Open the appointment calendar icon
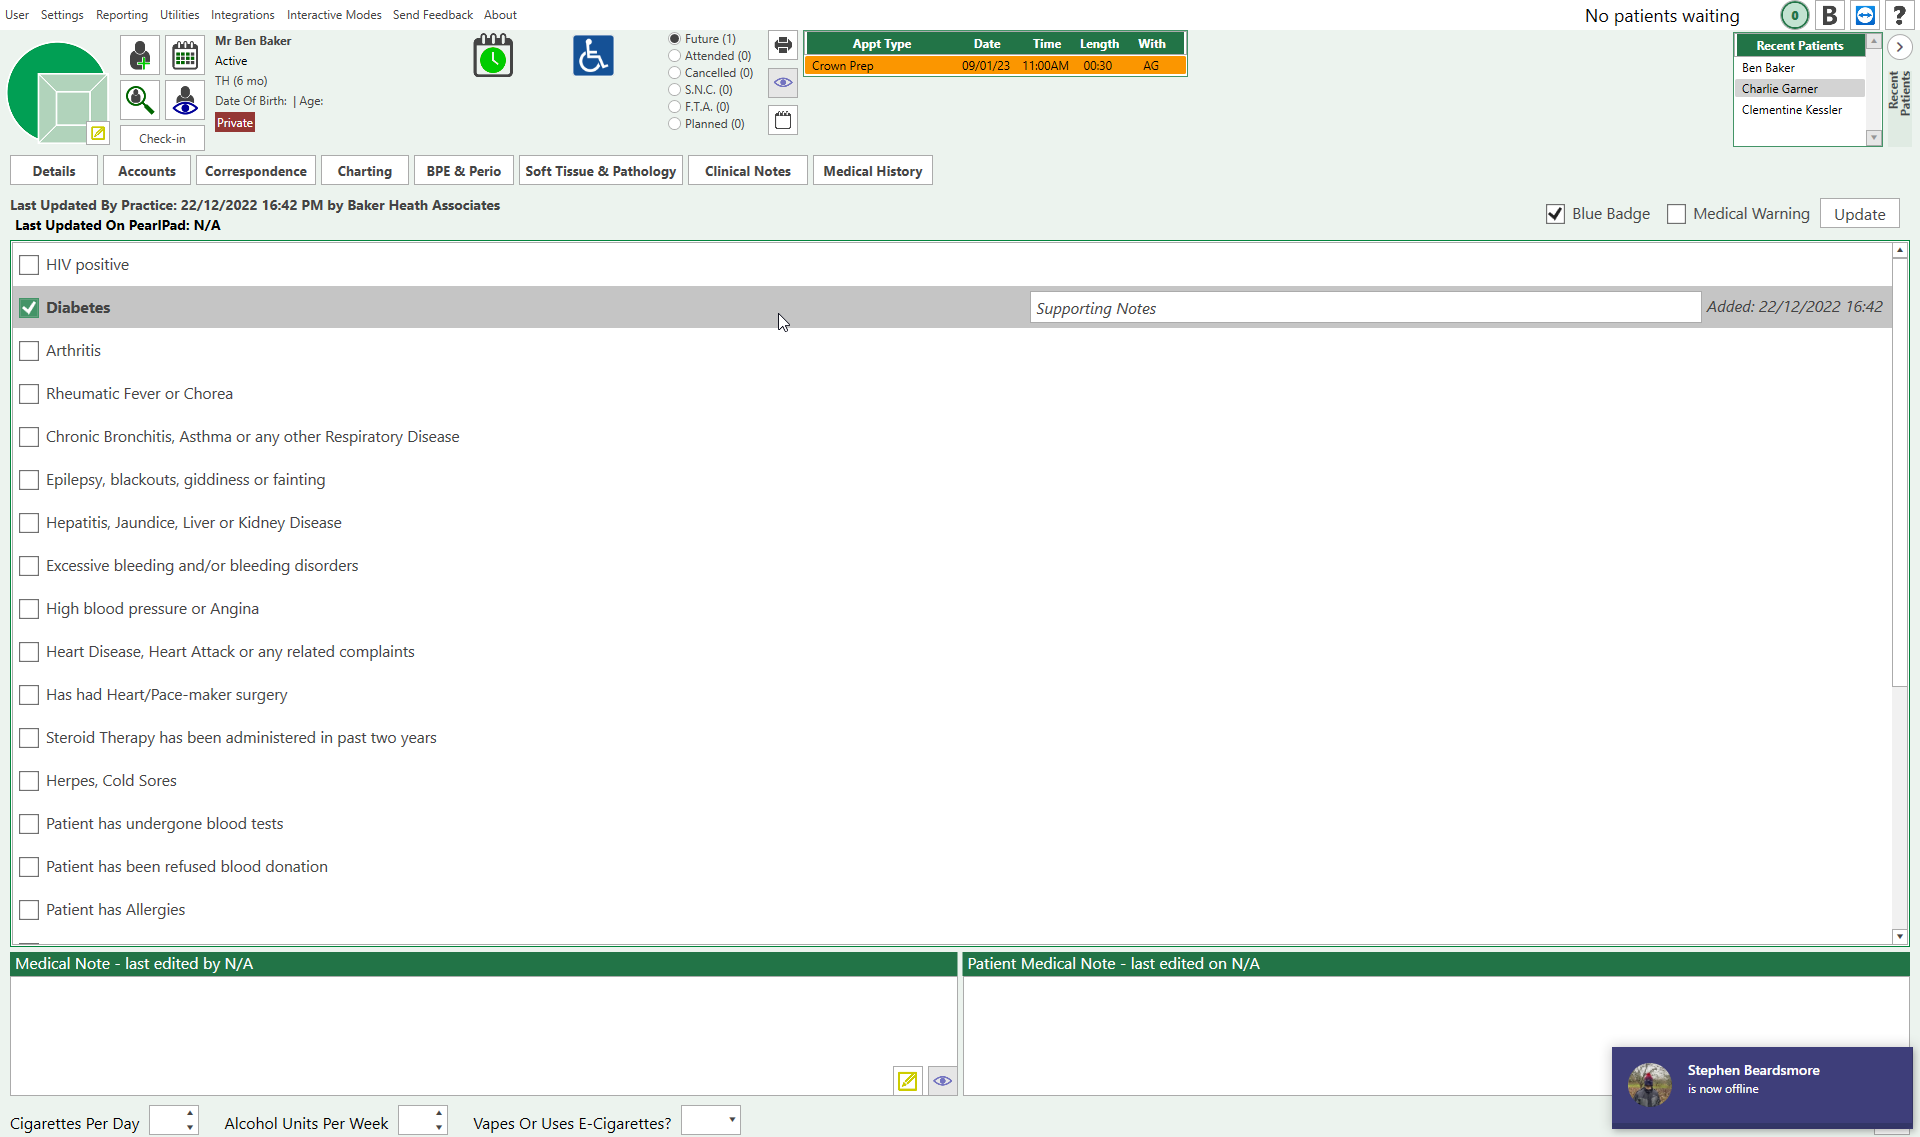1920x1137 pixels. point(185,55)
